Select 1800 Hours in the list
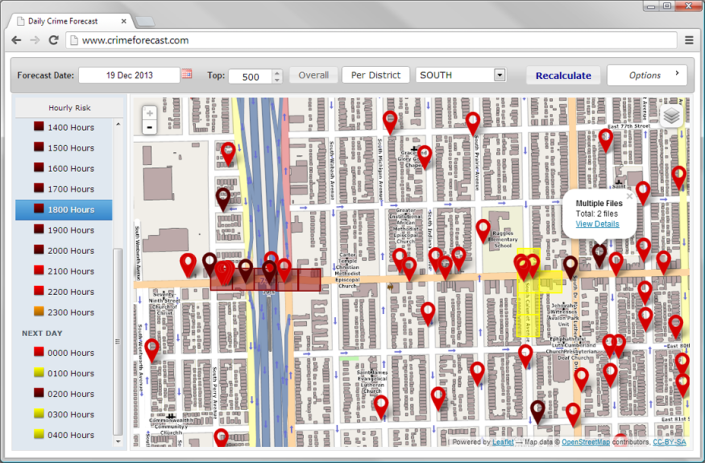This screenshot has height=463, width=705. tap(64, 209)
